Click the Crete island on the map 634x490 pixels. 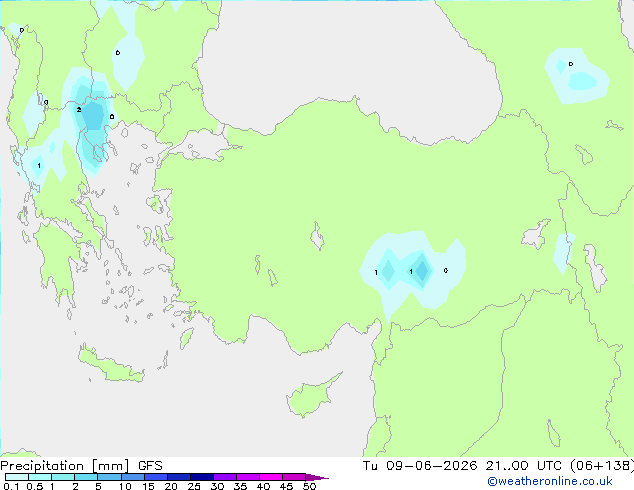(111, 364)
